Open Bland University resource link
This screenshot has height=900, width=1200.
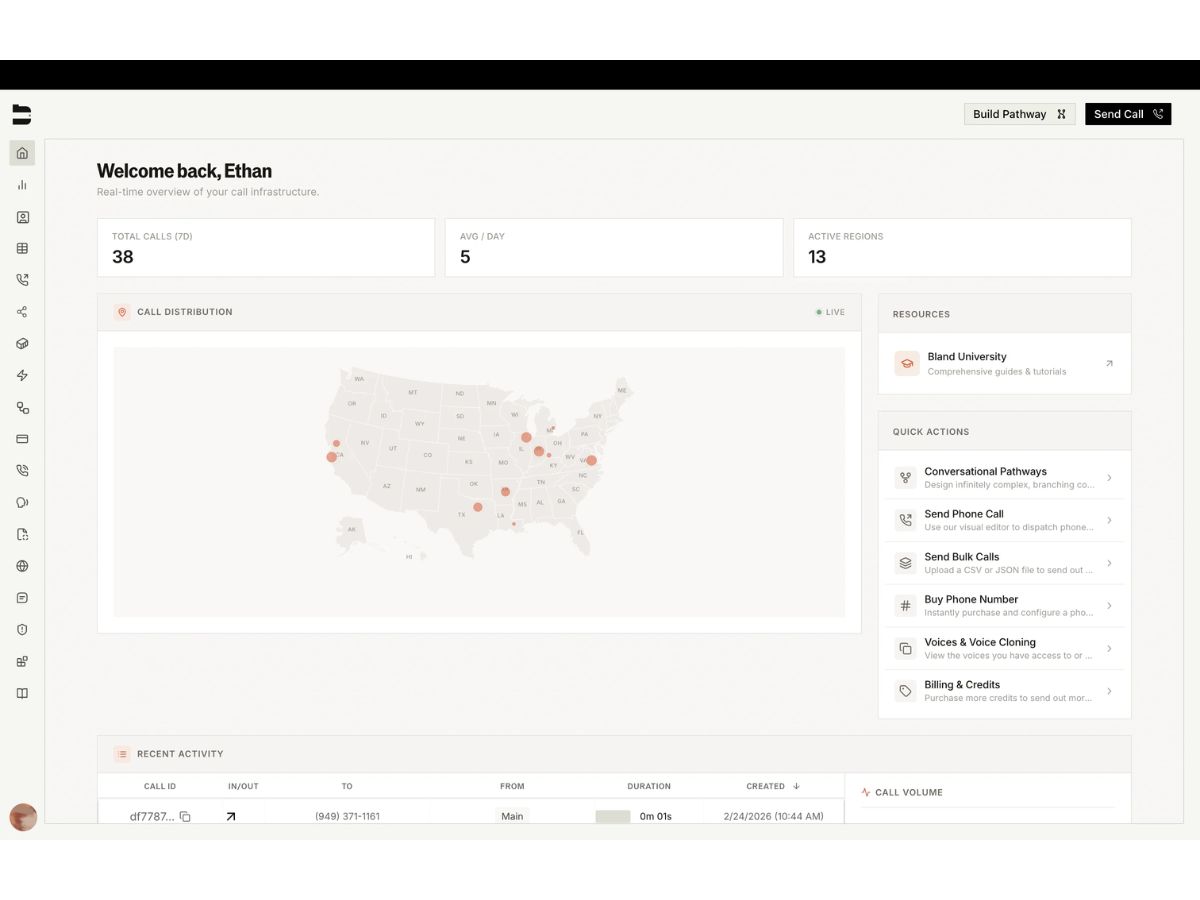point(1004,363)
